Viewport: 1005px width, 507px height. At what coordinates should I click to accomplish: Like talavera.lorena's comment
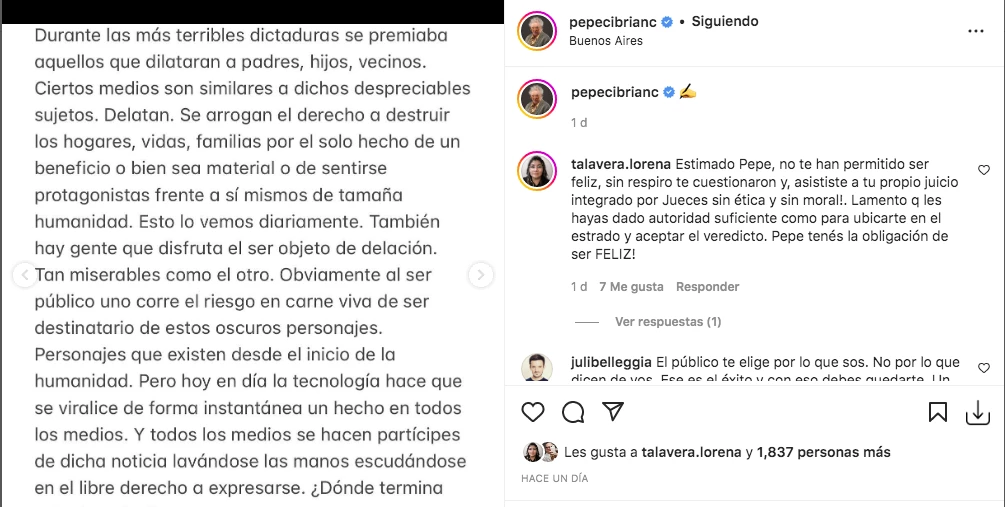984,170
